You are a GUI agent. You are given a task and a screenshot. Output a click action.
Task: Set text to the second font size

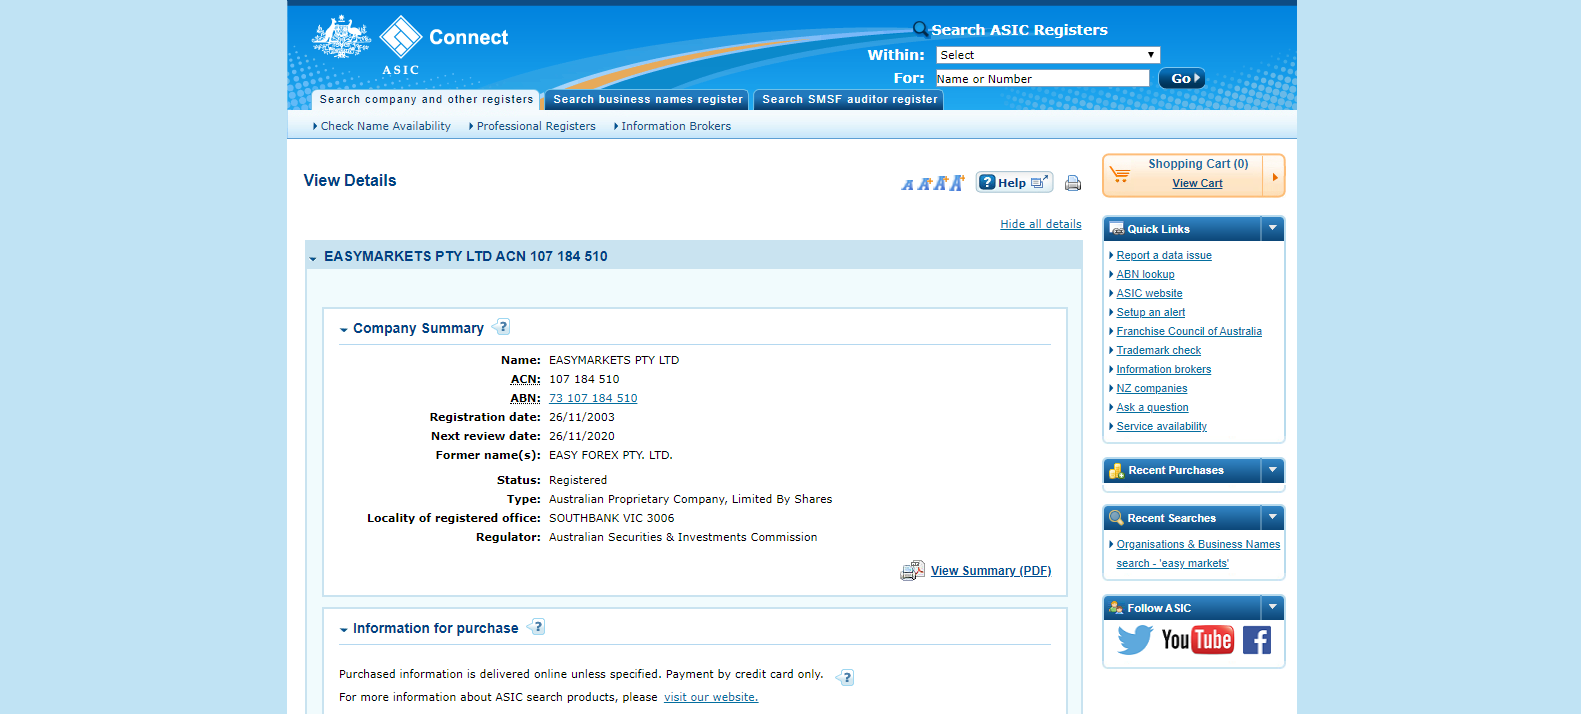pos(924,183)
